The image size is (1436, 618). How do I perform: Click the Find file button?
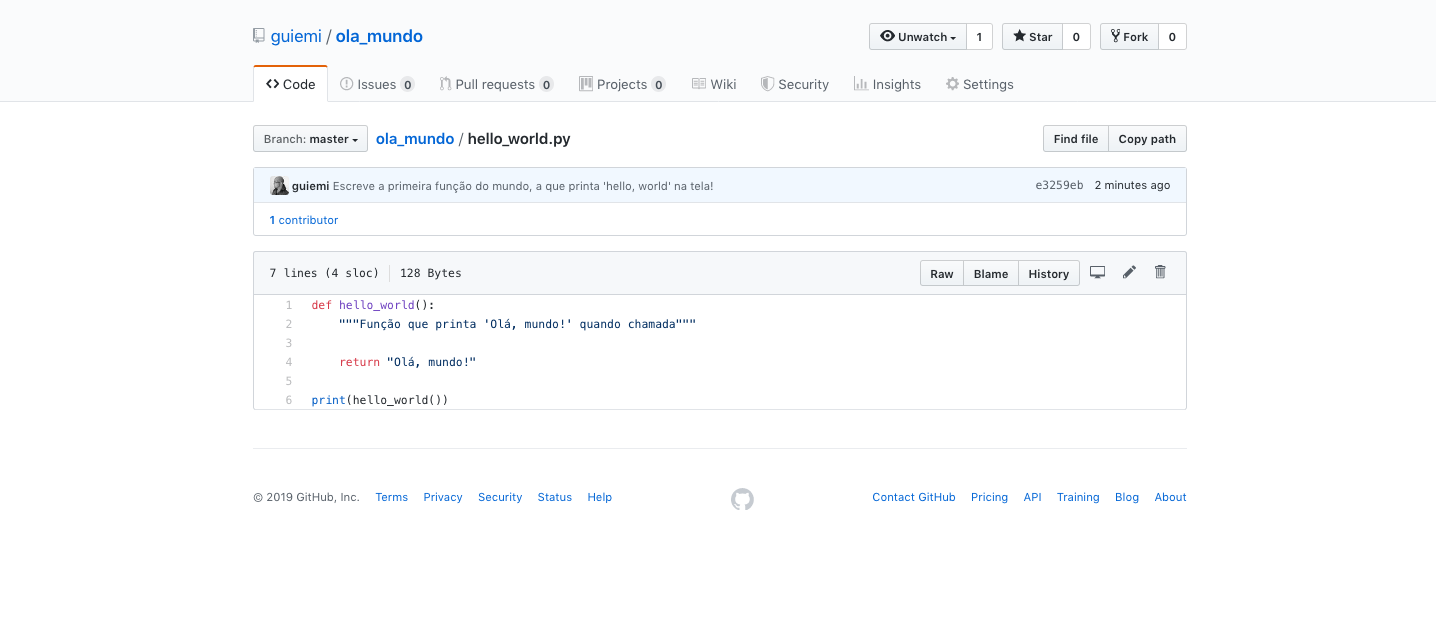(1075, 139)
